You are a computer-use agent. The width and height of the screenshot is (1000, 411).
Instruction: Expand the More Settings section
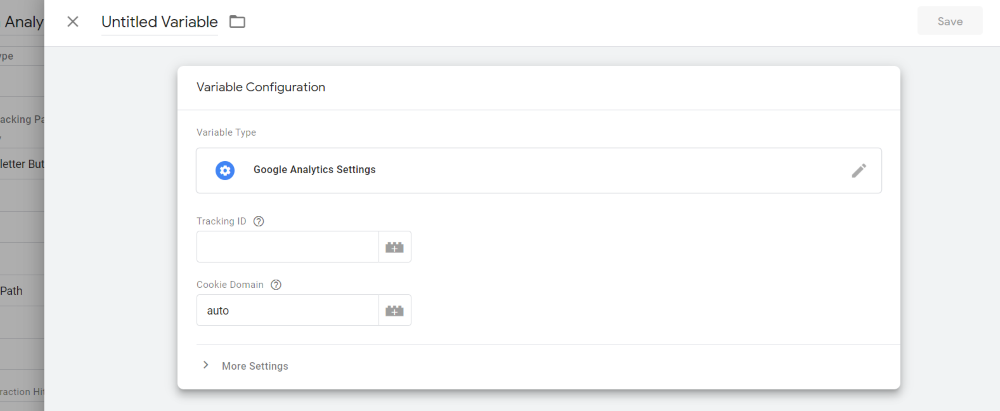click(246, 366)
